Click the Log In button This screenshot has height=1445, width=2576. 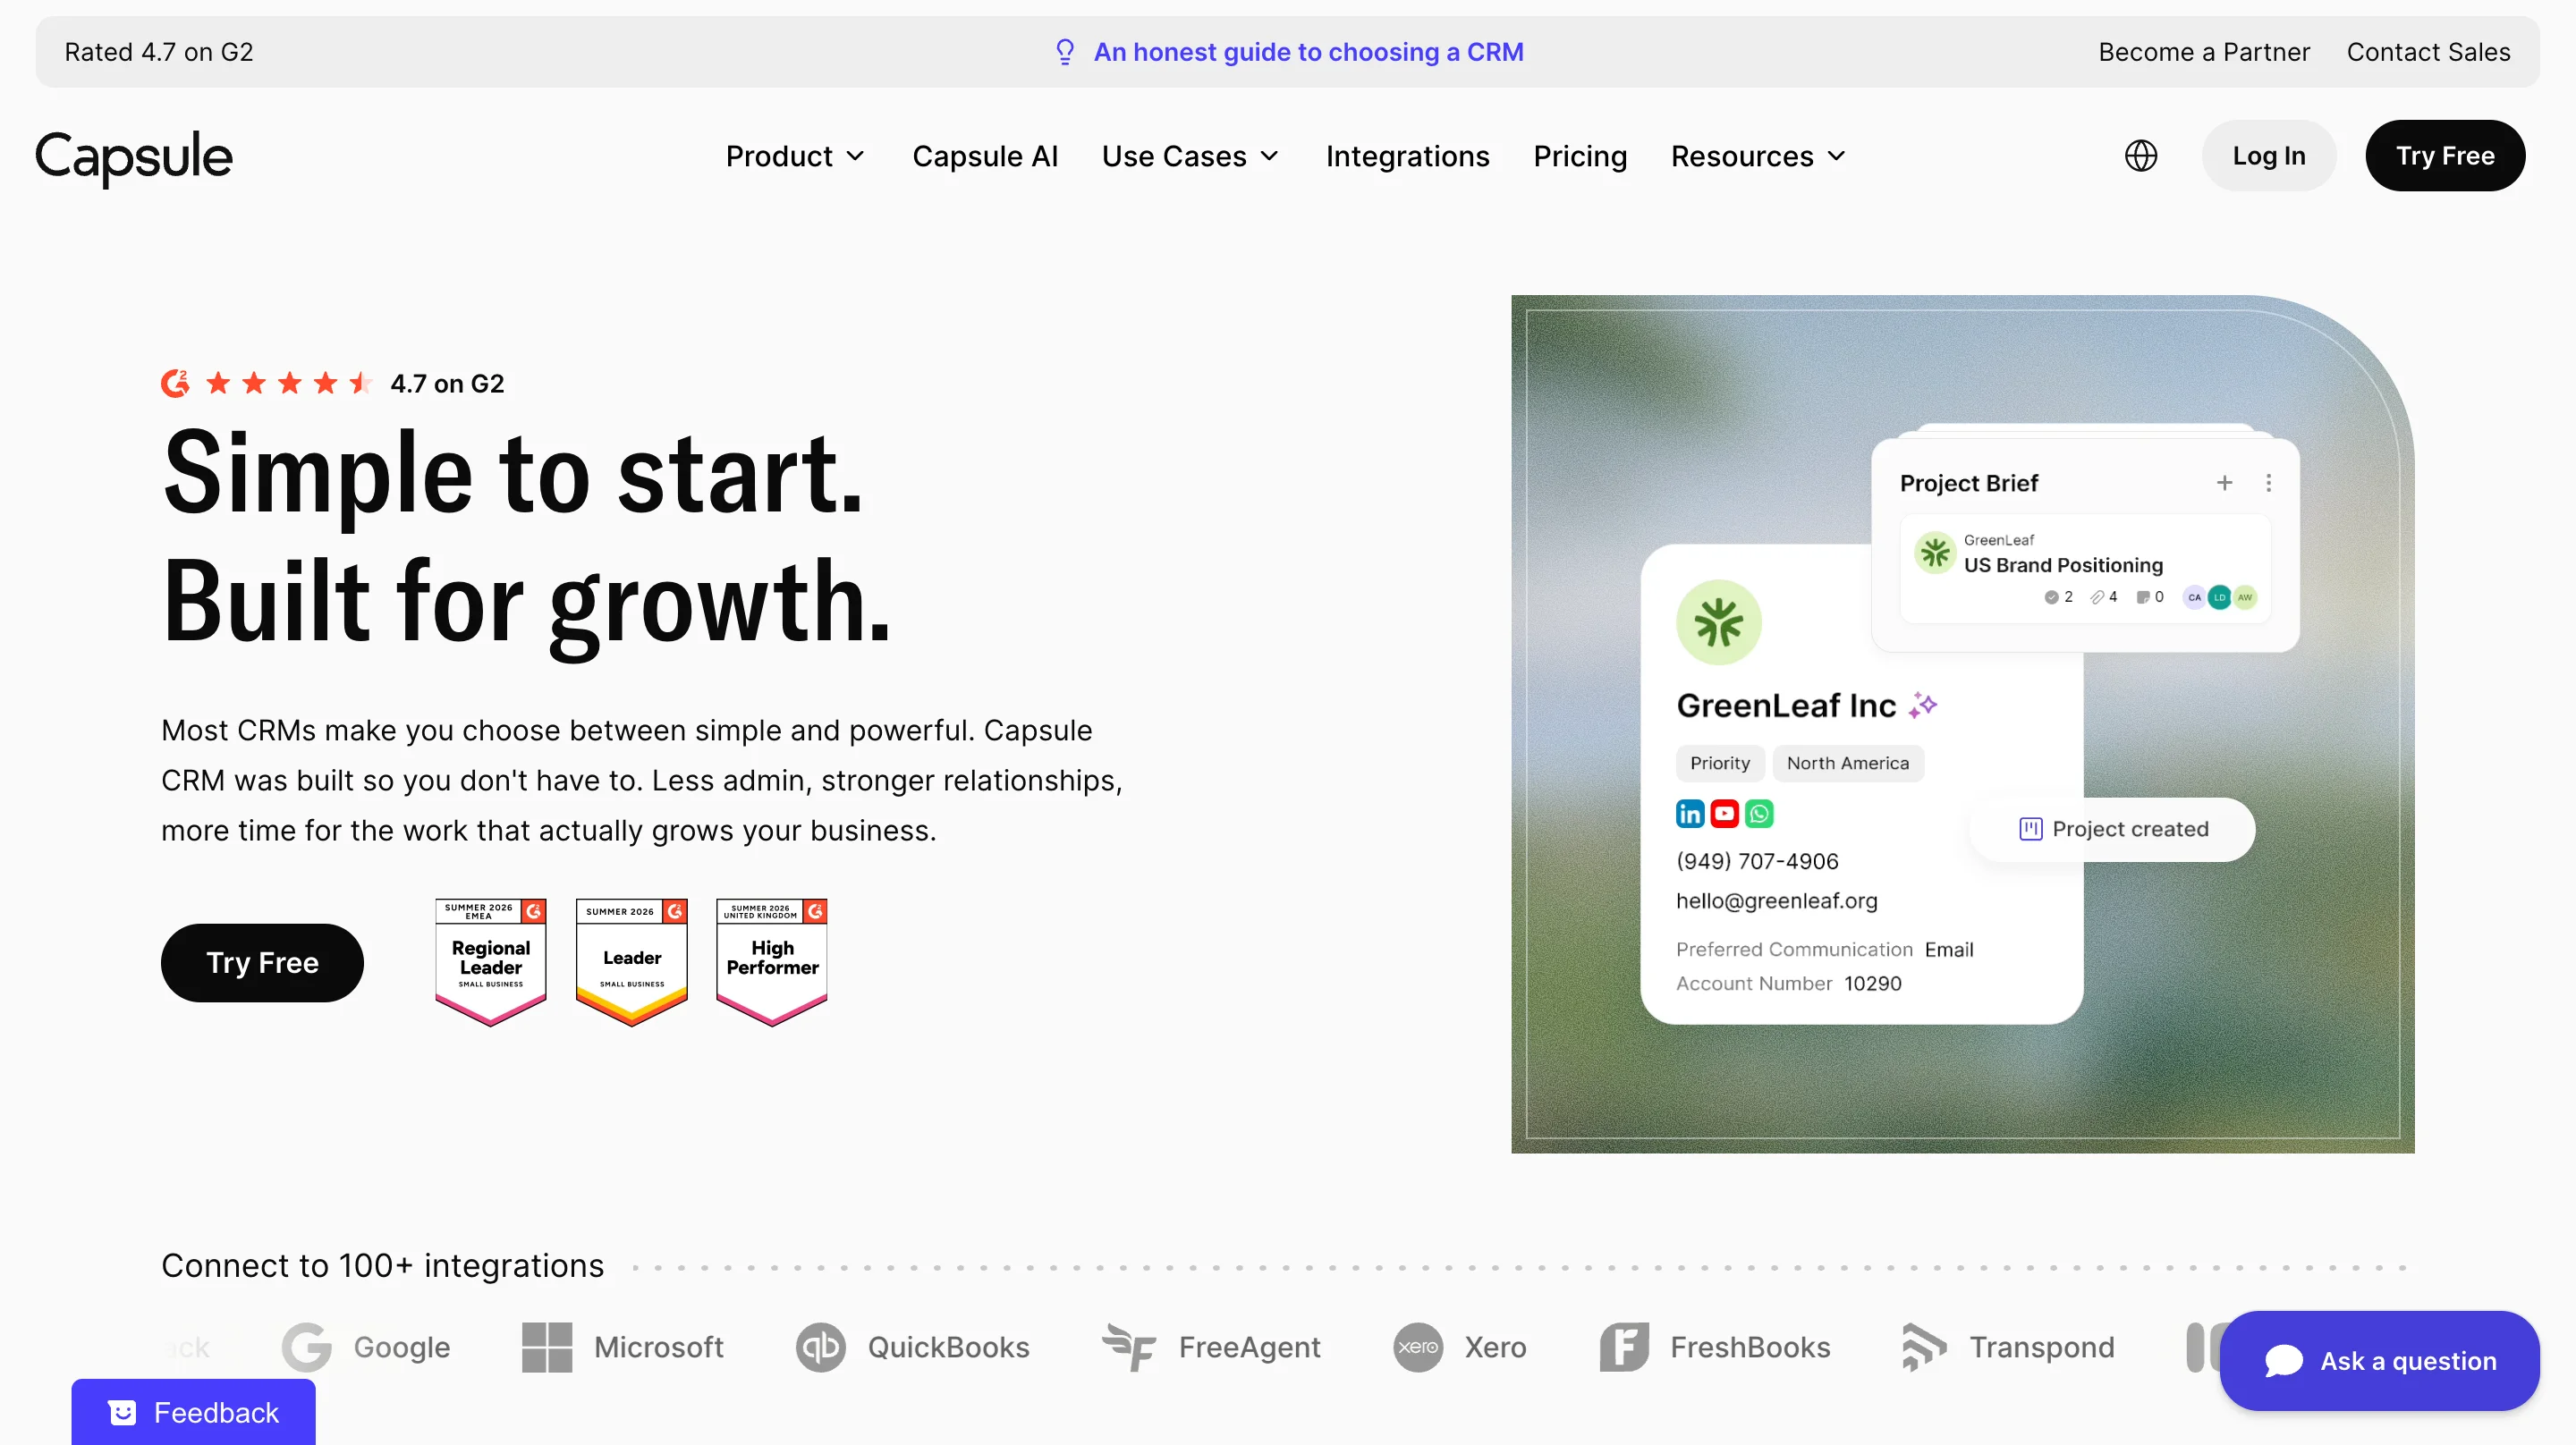point(2268,156)
